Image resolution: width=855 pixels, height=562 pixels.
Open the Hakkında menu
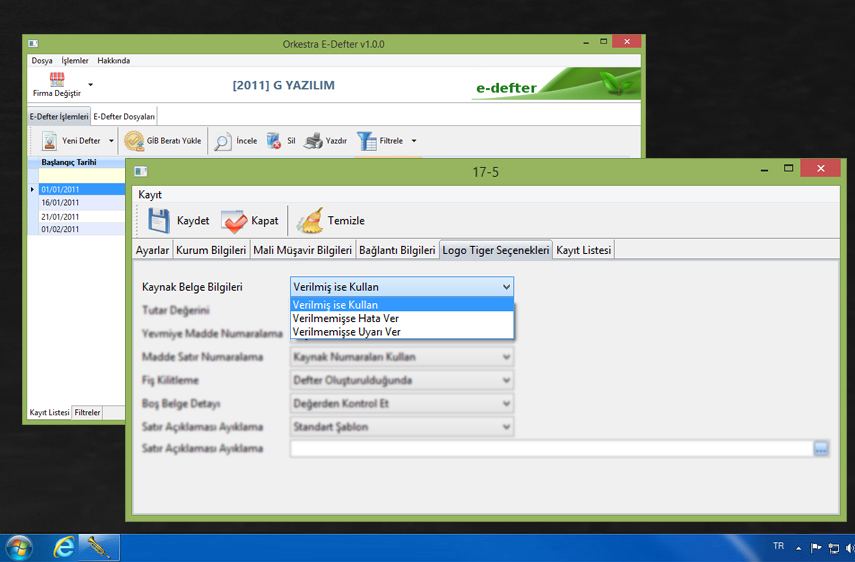coord(113,61)
